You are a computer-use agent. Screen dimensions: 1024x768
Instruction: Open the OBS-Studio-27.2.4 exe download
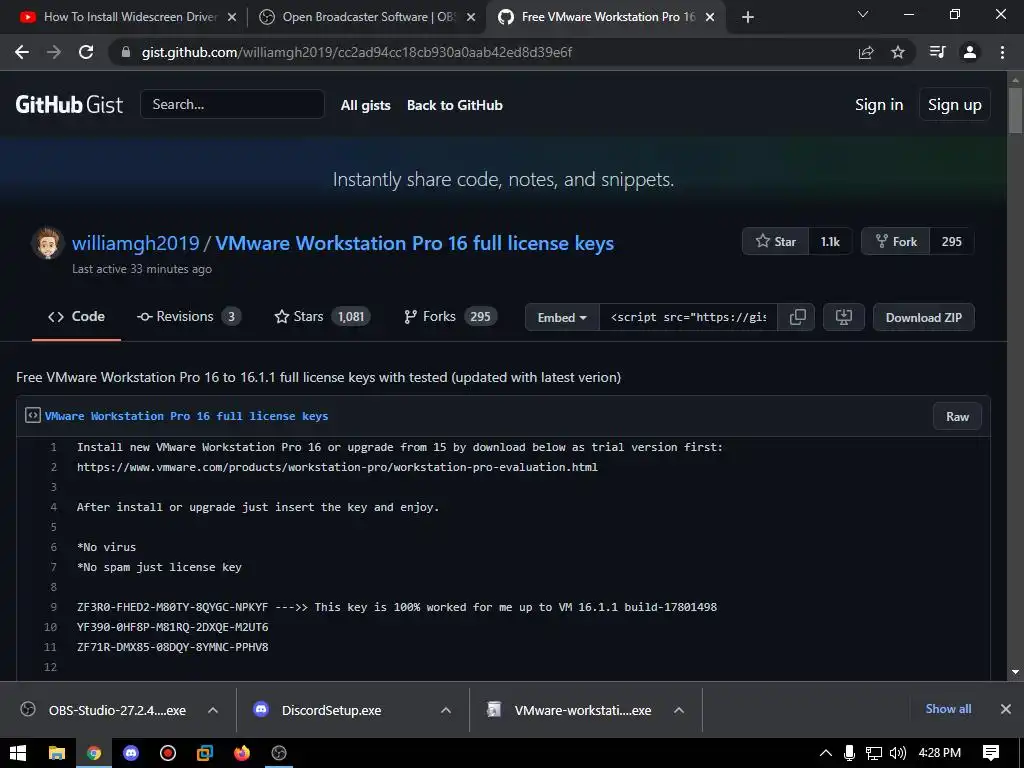104,710
